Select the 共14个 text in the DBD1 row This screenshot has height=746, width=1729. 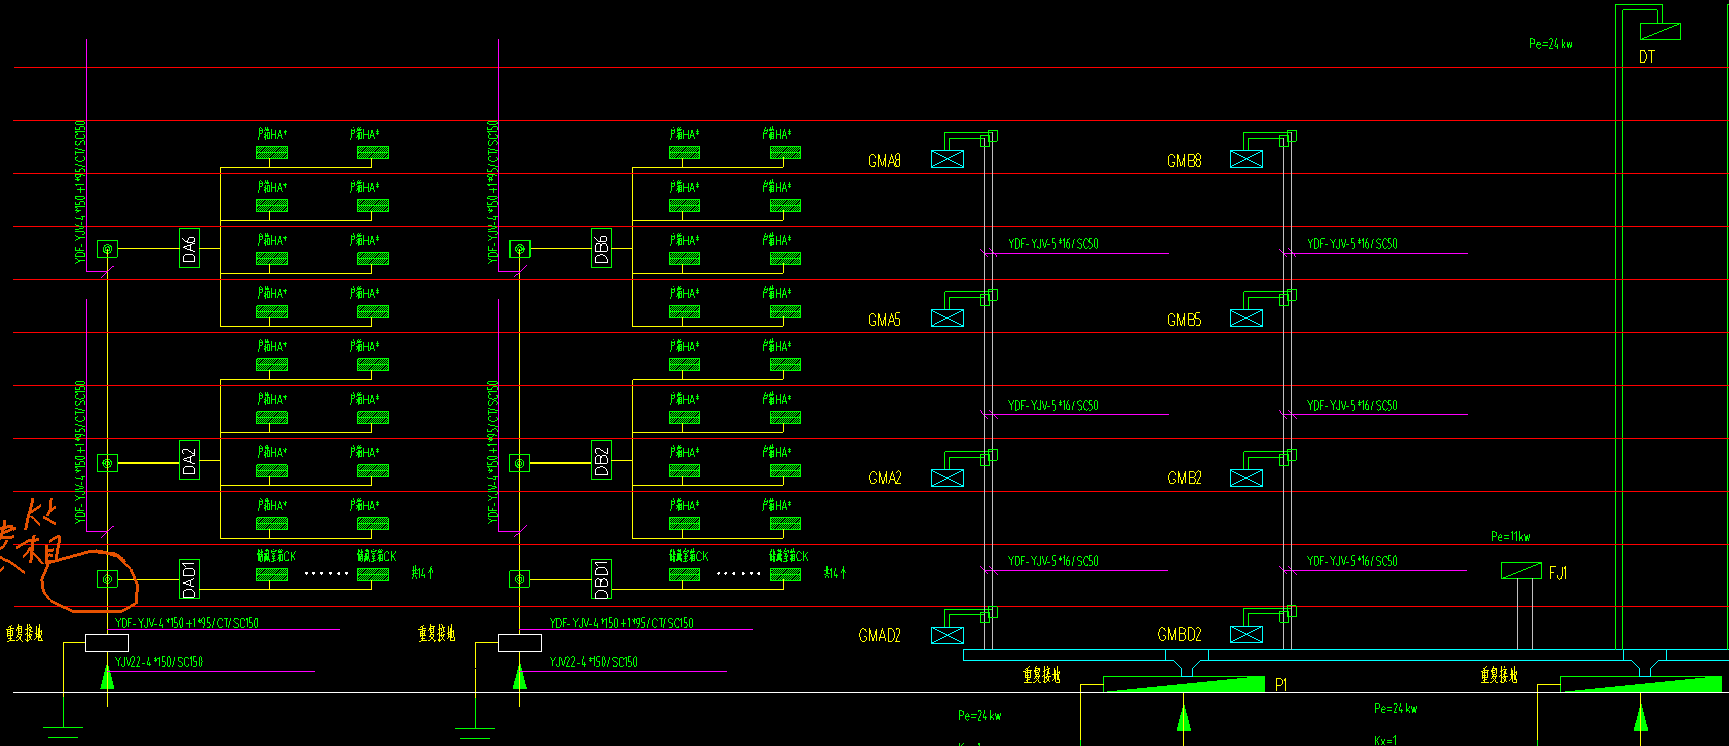(x=835, y=573)
